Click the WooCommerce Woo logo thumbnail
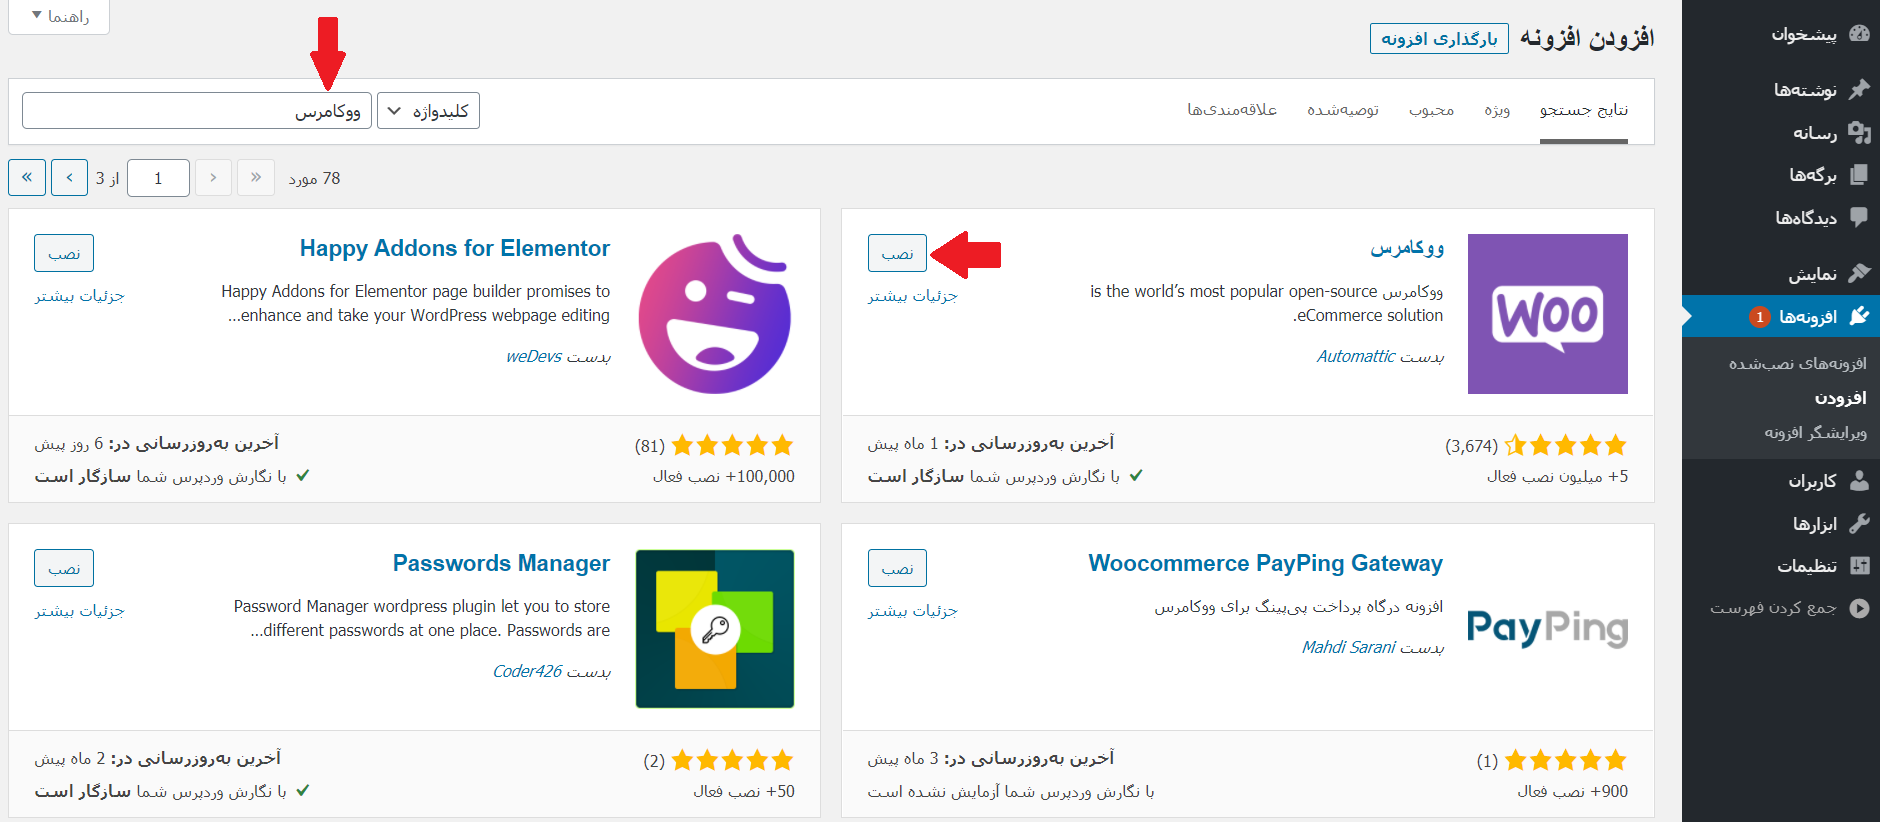The image size is (1880, 822). tap(1547, 314)
